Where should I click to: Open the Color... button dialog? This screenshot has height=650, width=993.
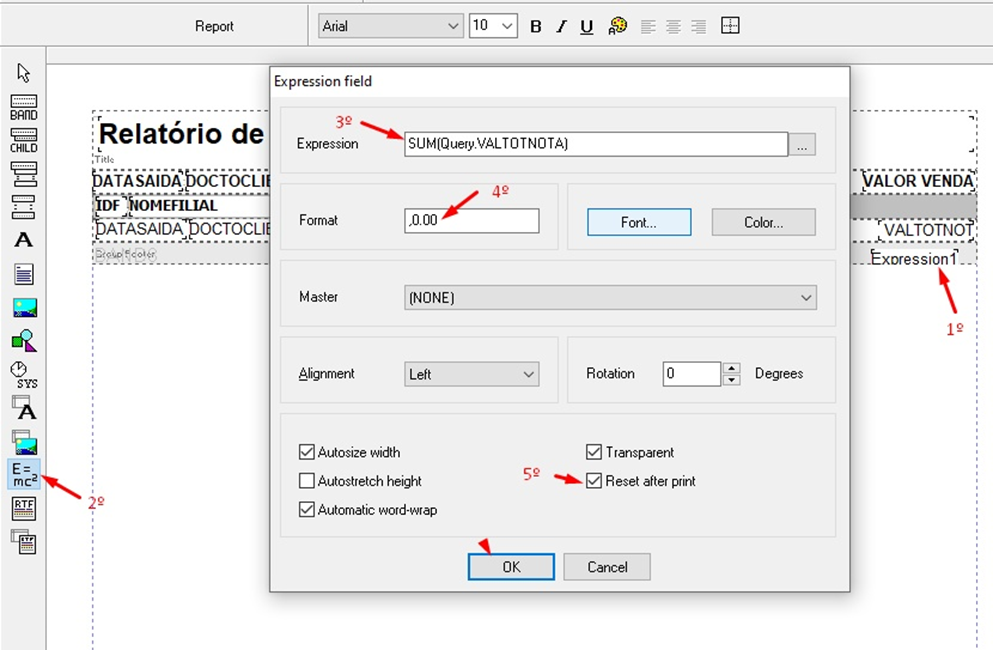coord(763,222)
